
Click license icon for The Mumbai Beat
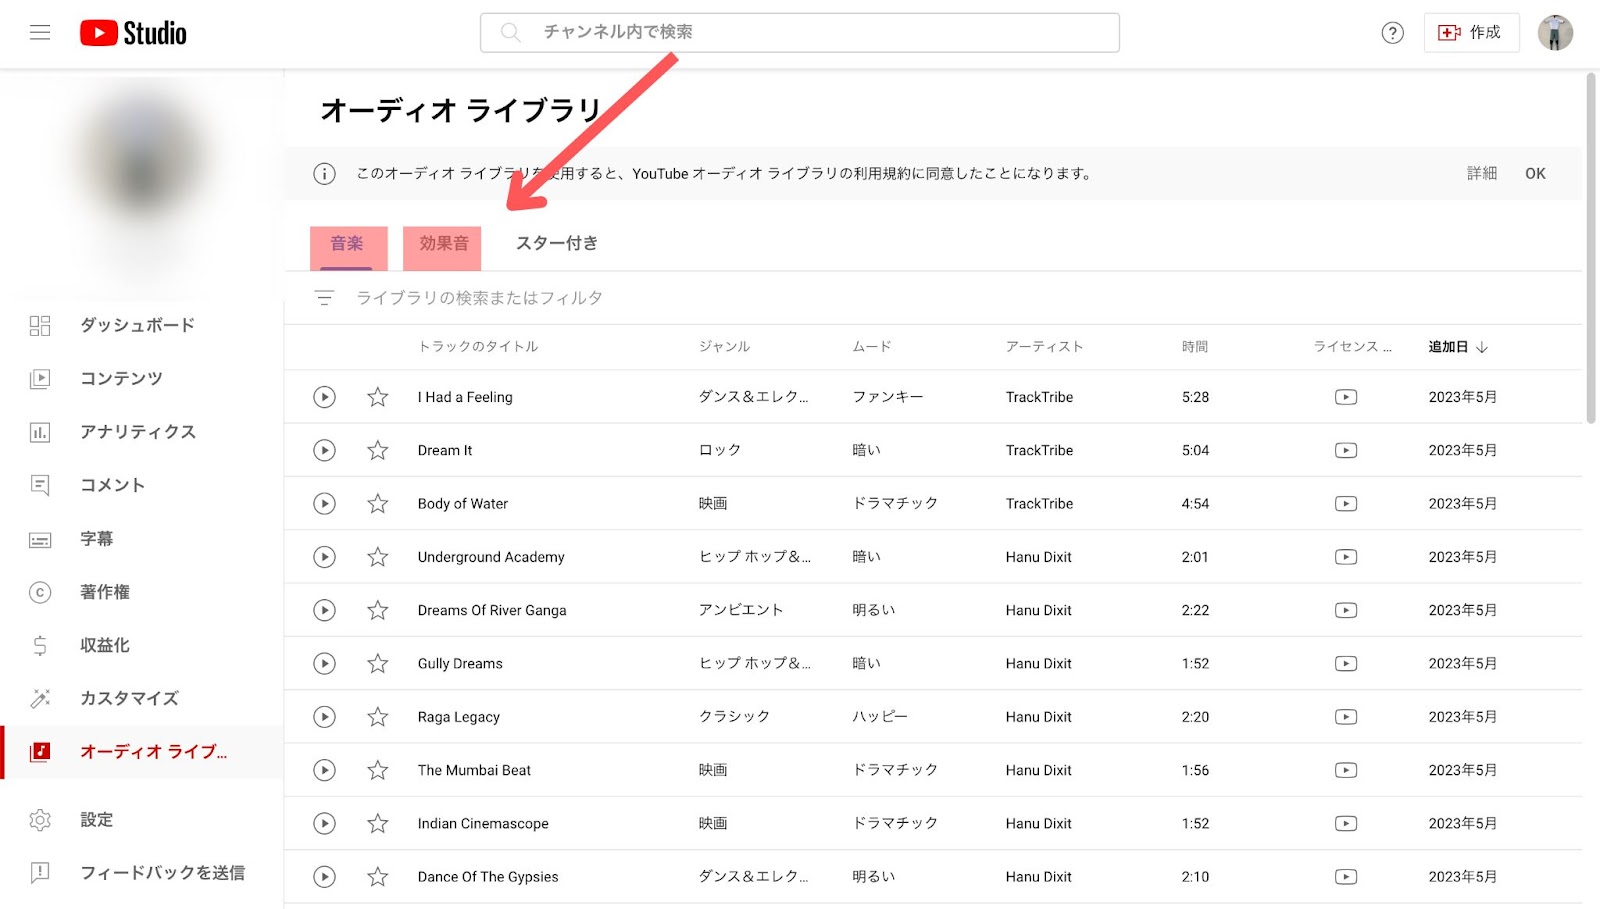coord(1346,770)
